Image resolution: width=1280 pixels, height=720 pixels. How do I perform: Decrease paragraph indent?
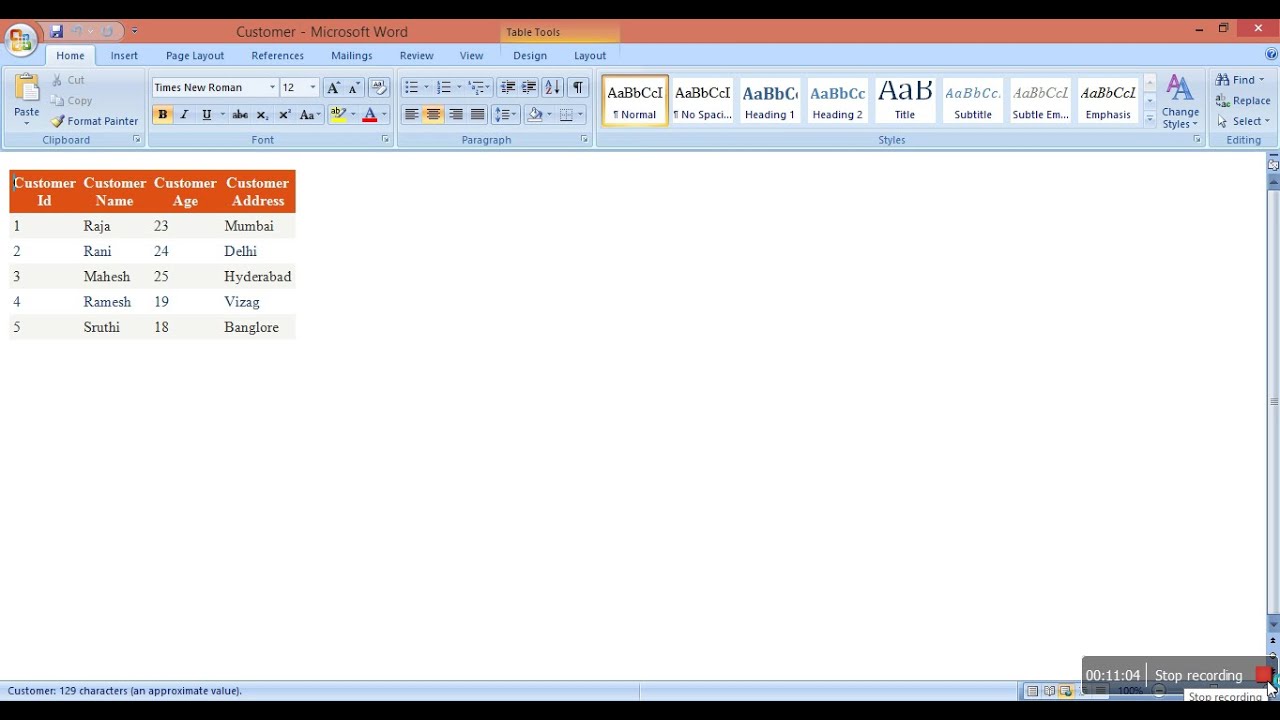pos(507,88)
